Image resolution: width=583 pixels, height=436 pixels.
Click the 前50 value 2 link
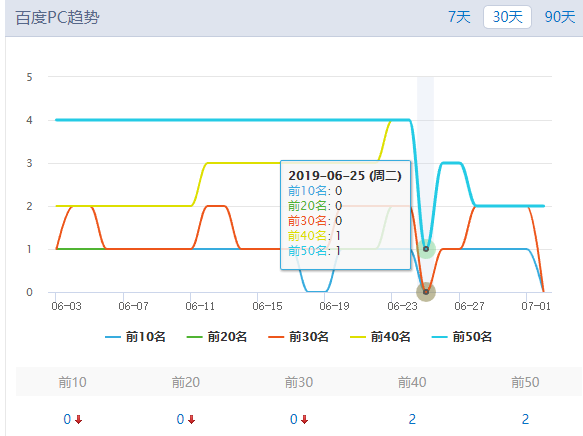click(525, 419)
